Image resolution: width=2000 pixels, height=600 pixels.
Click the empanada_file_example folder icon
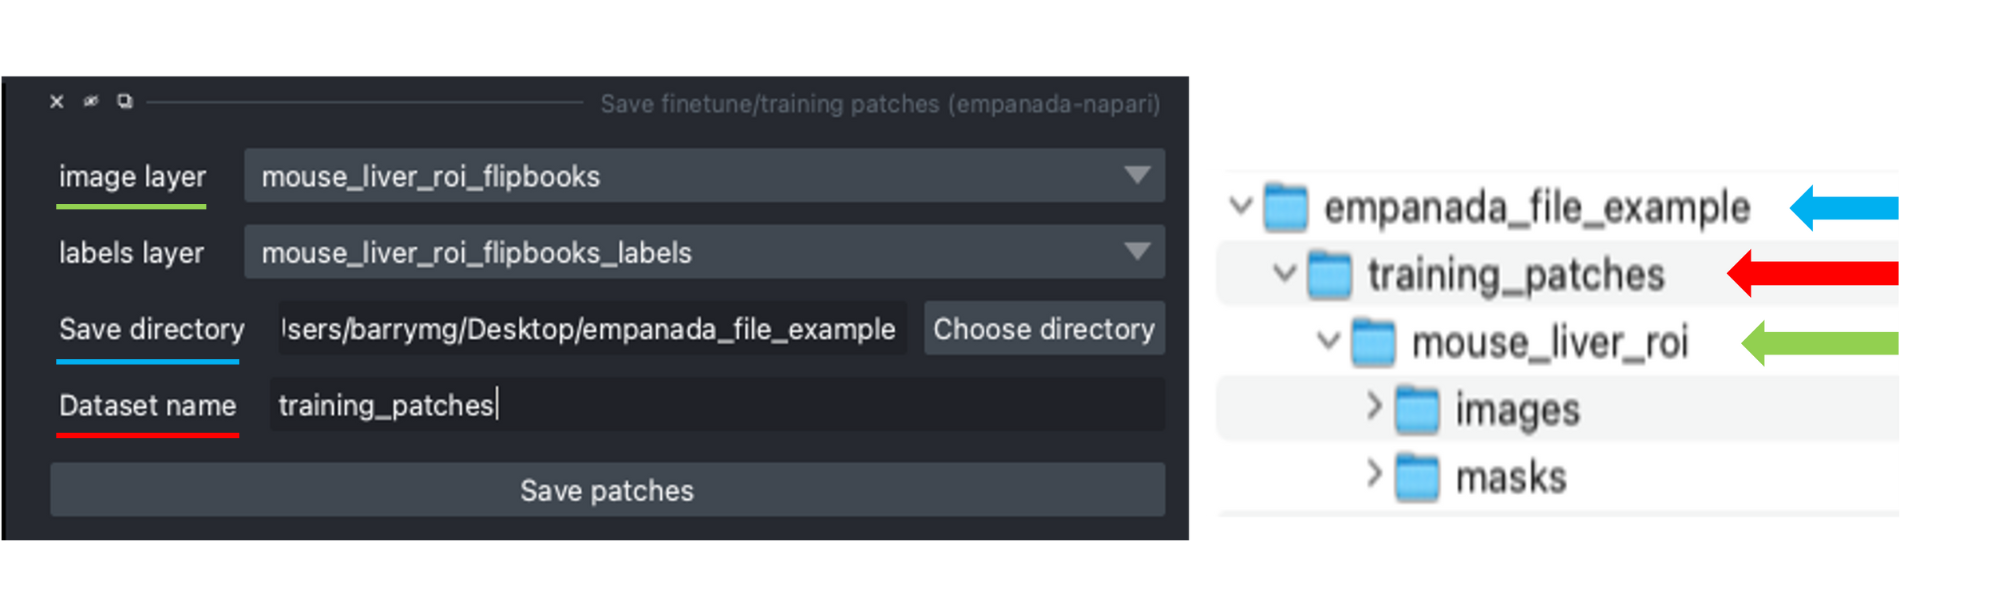point(1286,207)
